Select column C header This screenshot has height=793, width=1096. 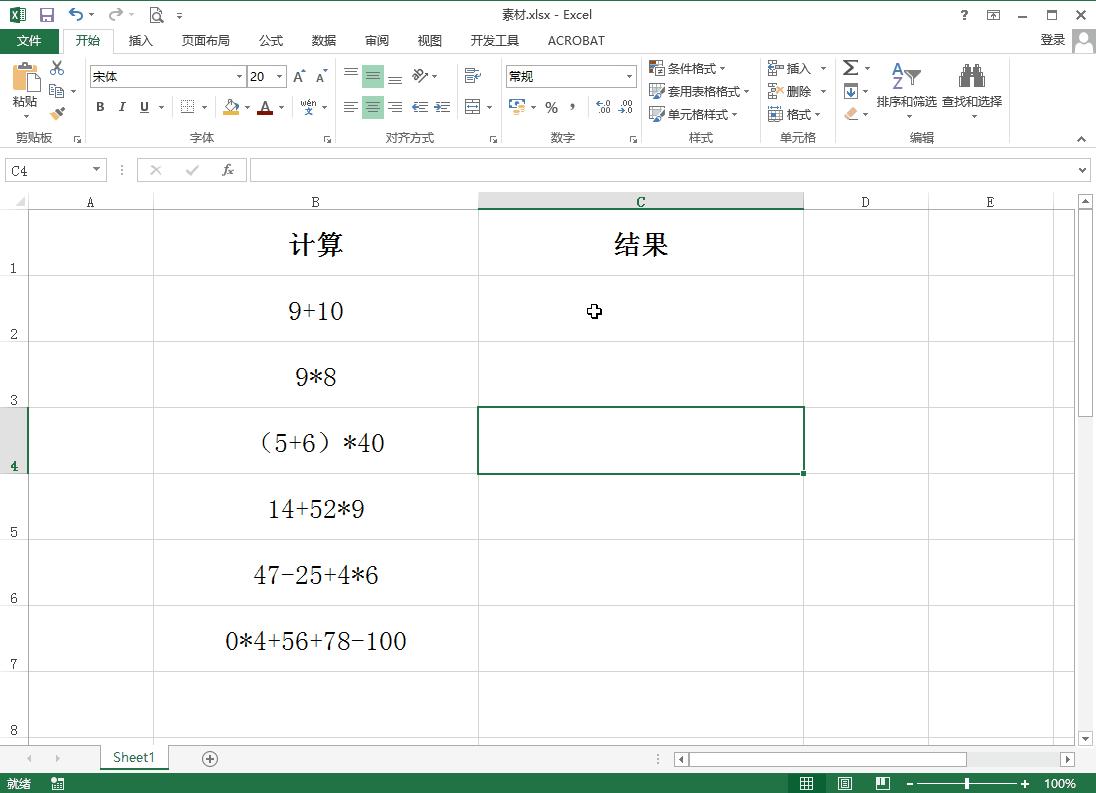(x=641, y=201)
